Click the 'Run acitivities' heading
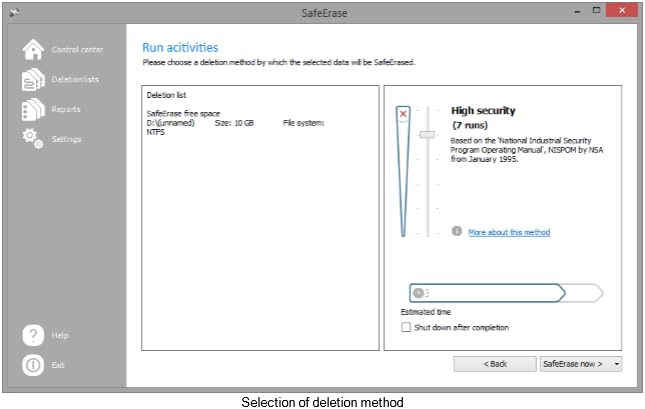The height and width of the screenshot is (409, 645). click(180, 48)
